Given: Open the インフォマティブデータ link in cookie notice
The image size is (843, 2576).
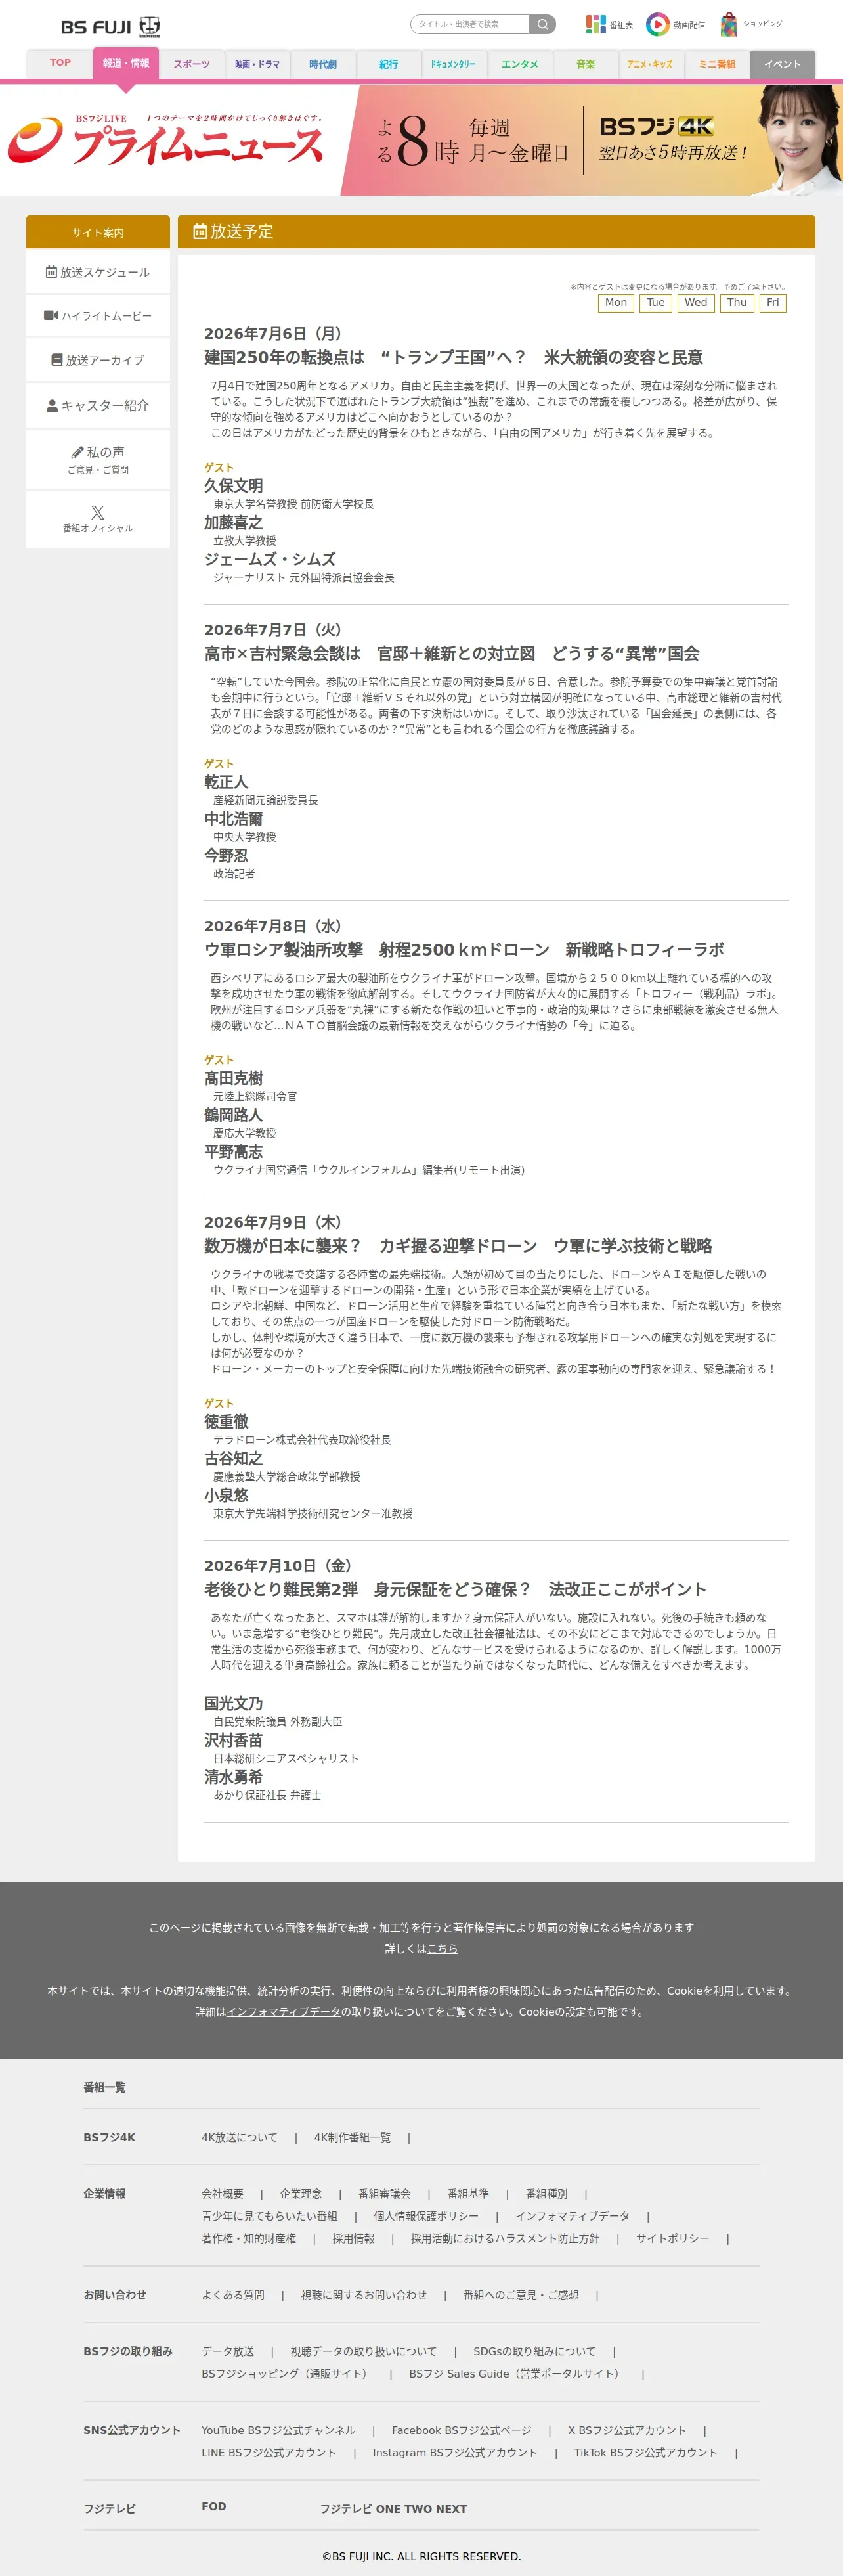Looking at the screenshot, I should pos(284,2012).
